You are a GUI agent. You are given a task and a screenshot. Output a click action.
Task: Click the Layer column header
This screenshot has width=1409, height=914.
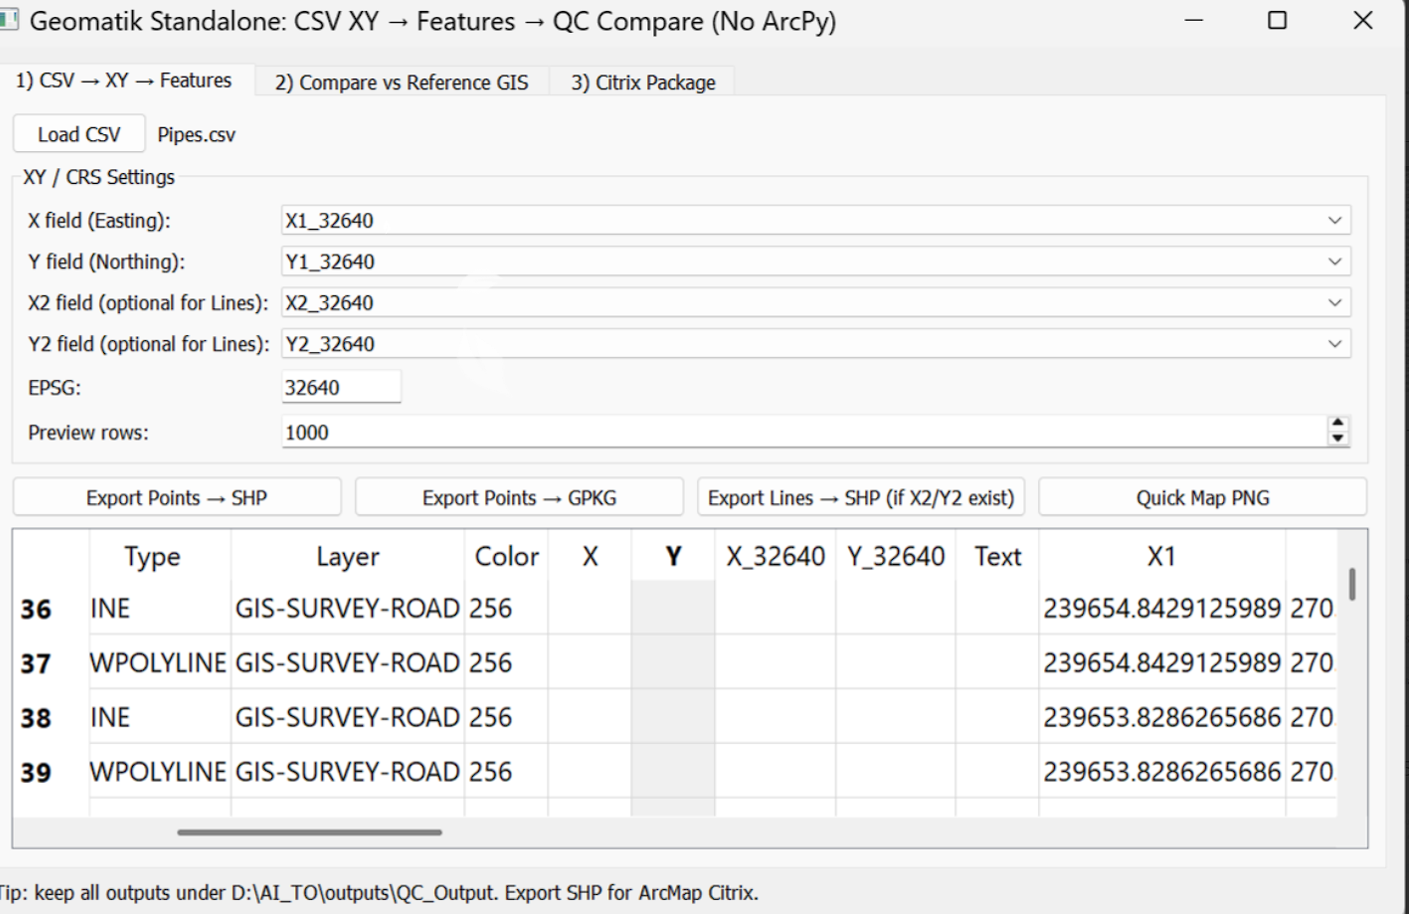pos(348,556)
